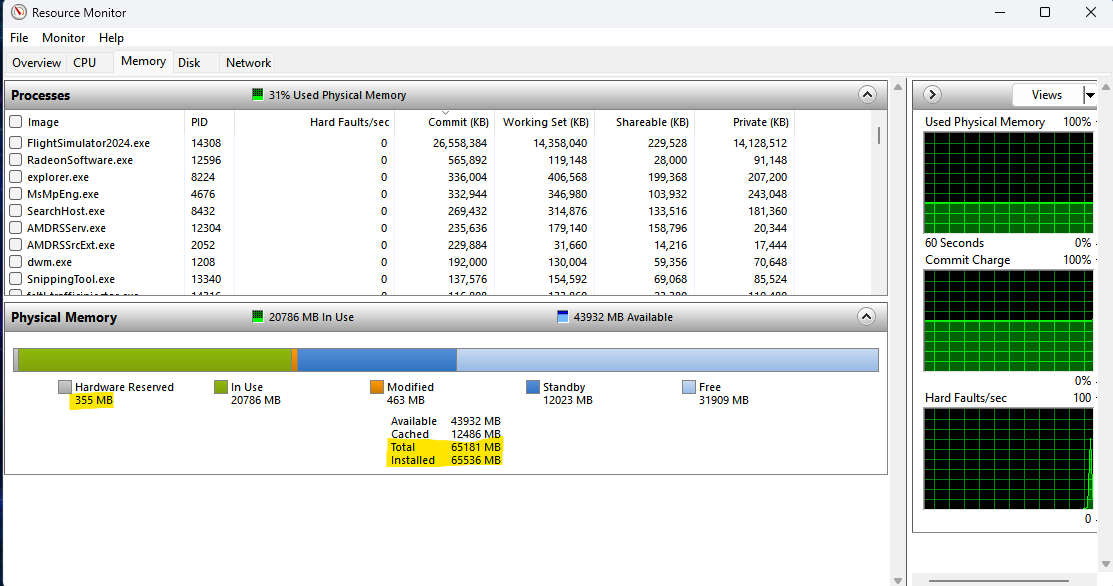Click the Standby blue legend square
This screenshot has height=586, width=1113.
point(533,387)
